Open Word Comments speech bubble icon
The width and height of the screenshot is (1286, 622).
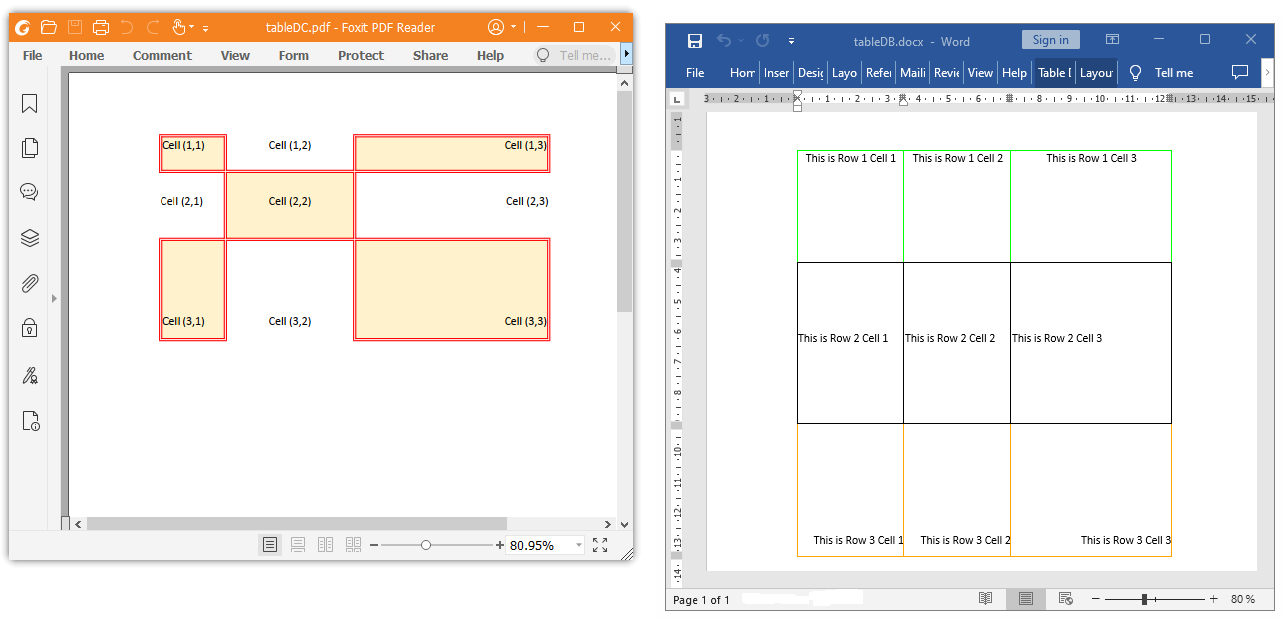pyautogui.click(x=1240, y=72)
